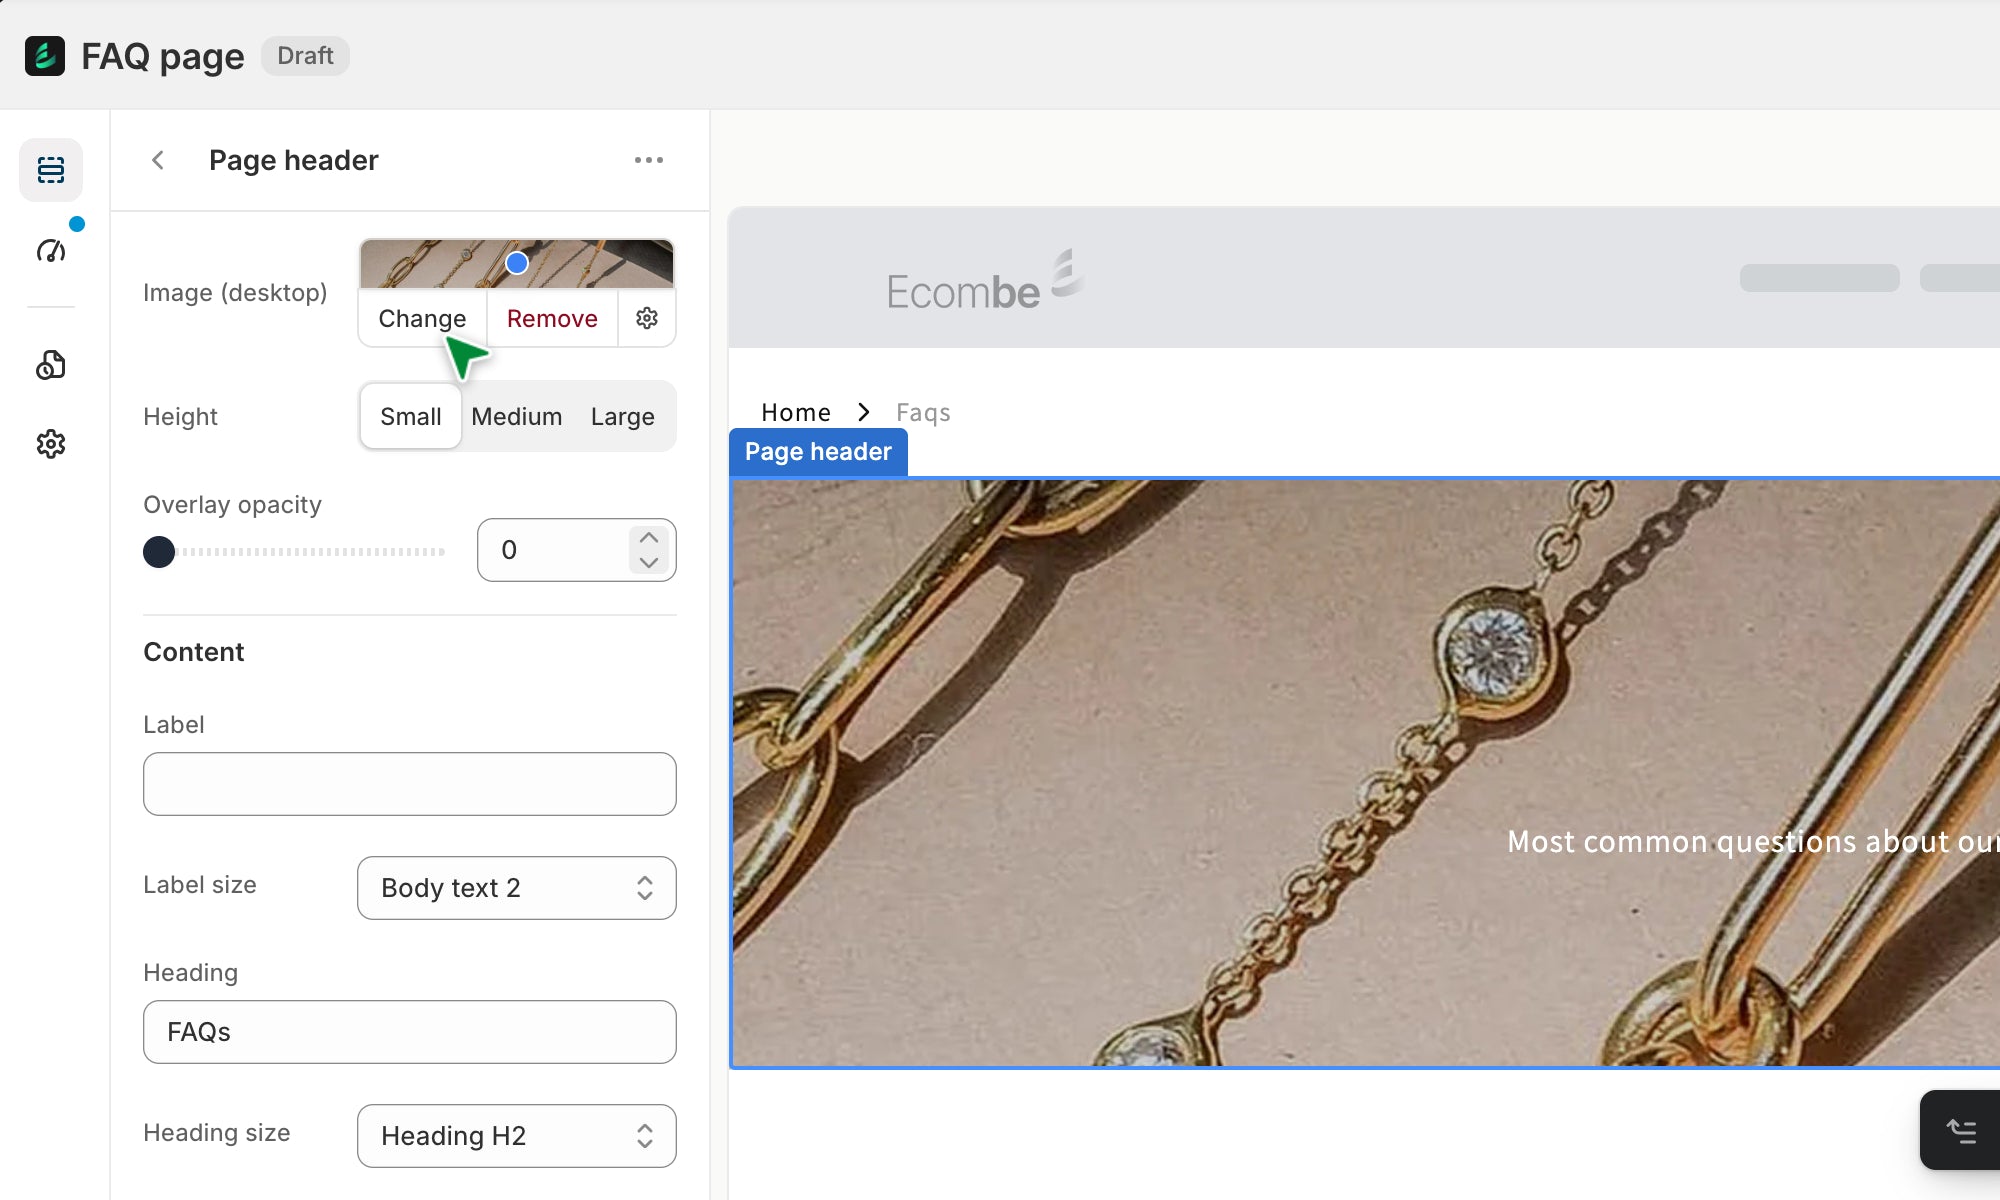Select Small height option
Screen dimensions: 2000x1200
410,416
